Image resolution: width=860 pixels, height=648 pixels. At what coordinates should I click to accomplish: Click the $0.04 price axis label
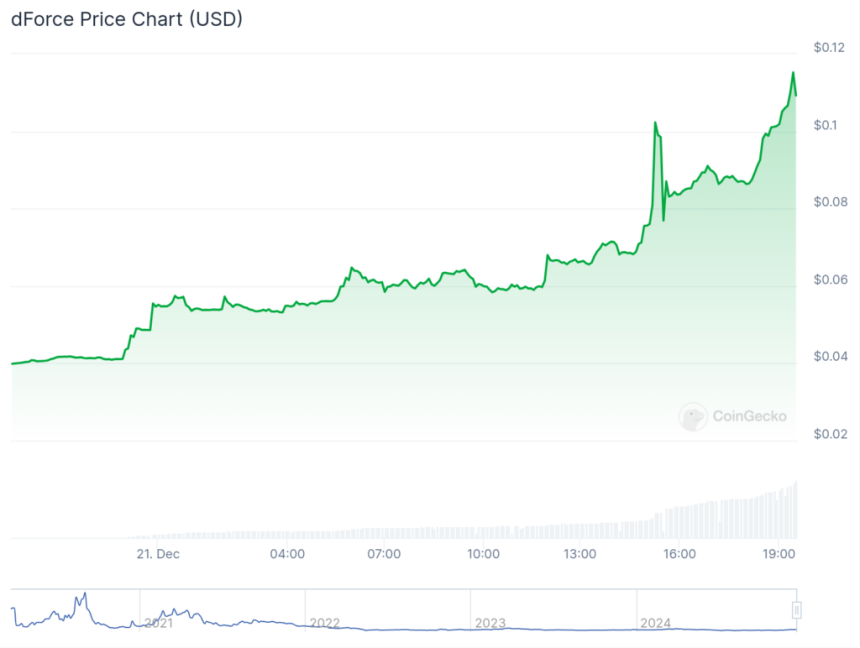(x=831, y=356)
